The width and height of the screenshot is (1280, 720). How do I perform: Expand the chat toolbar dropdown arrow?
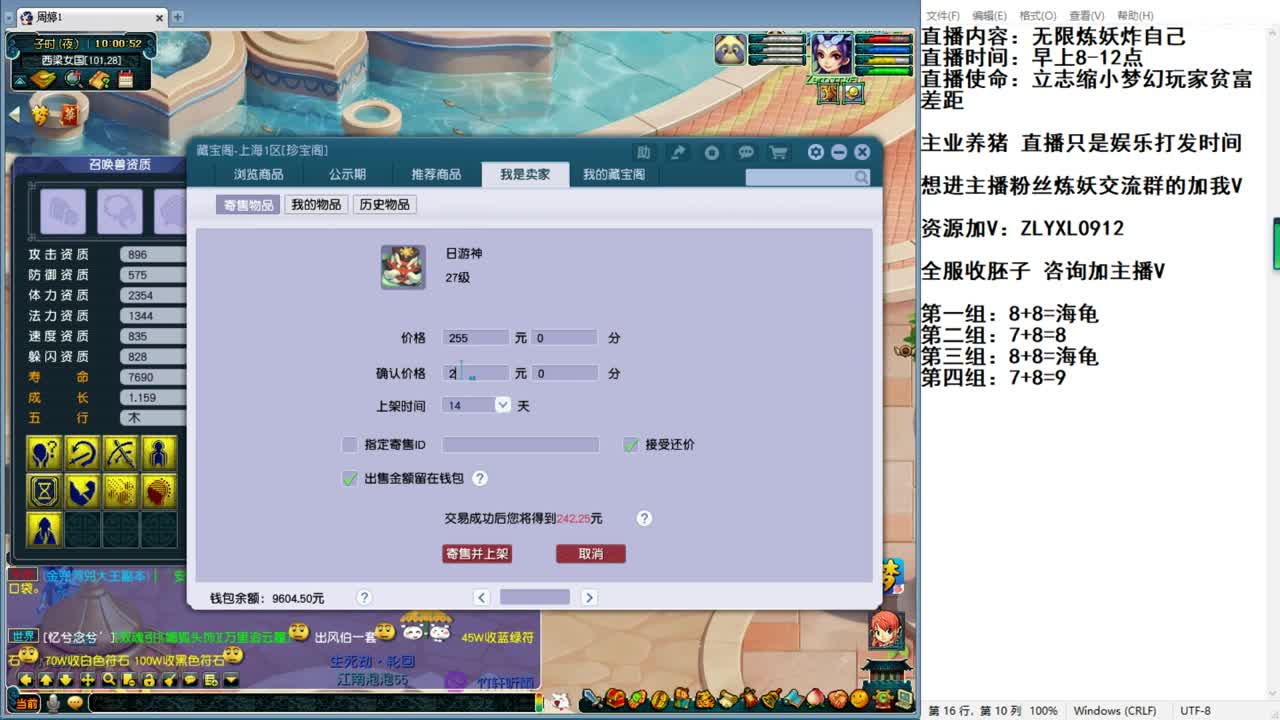coord(231,680)
